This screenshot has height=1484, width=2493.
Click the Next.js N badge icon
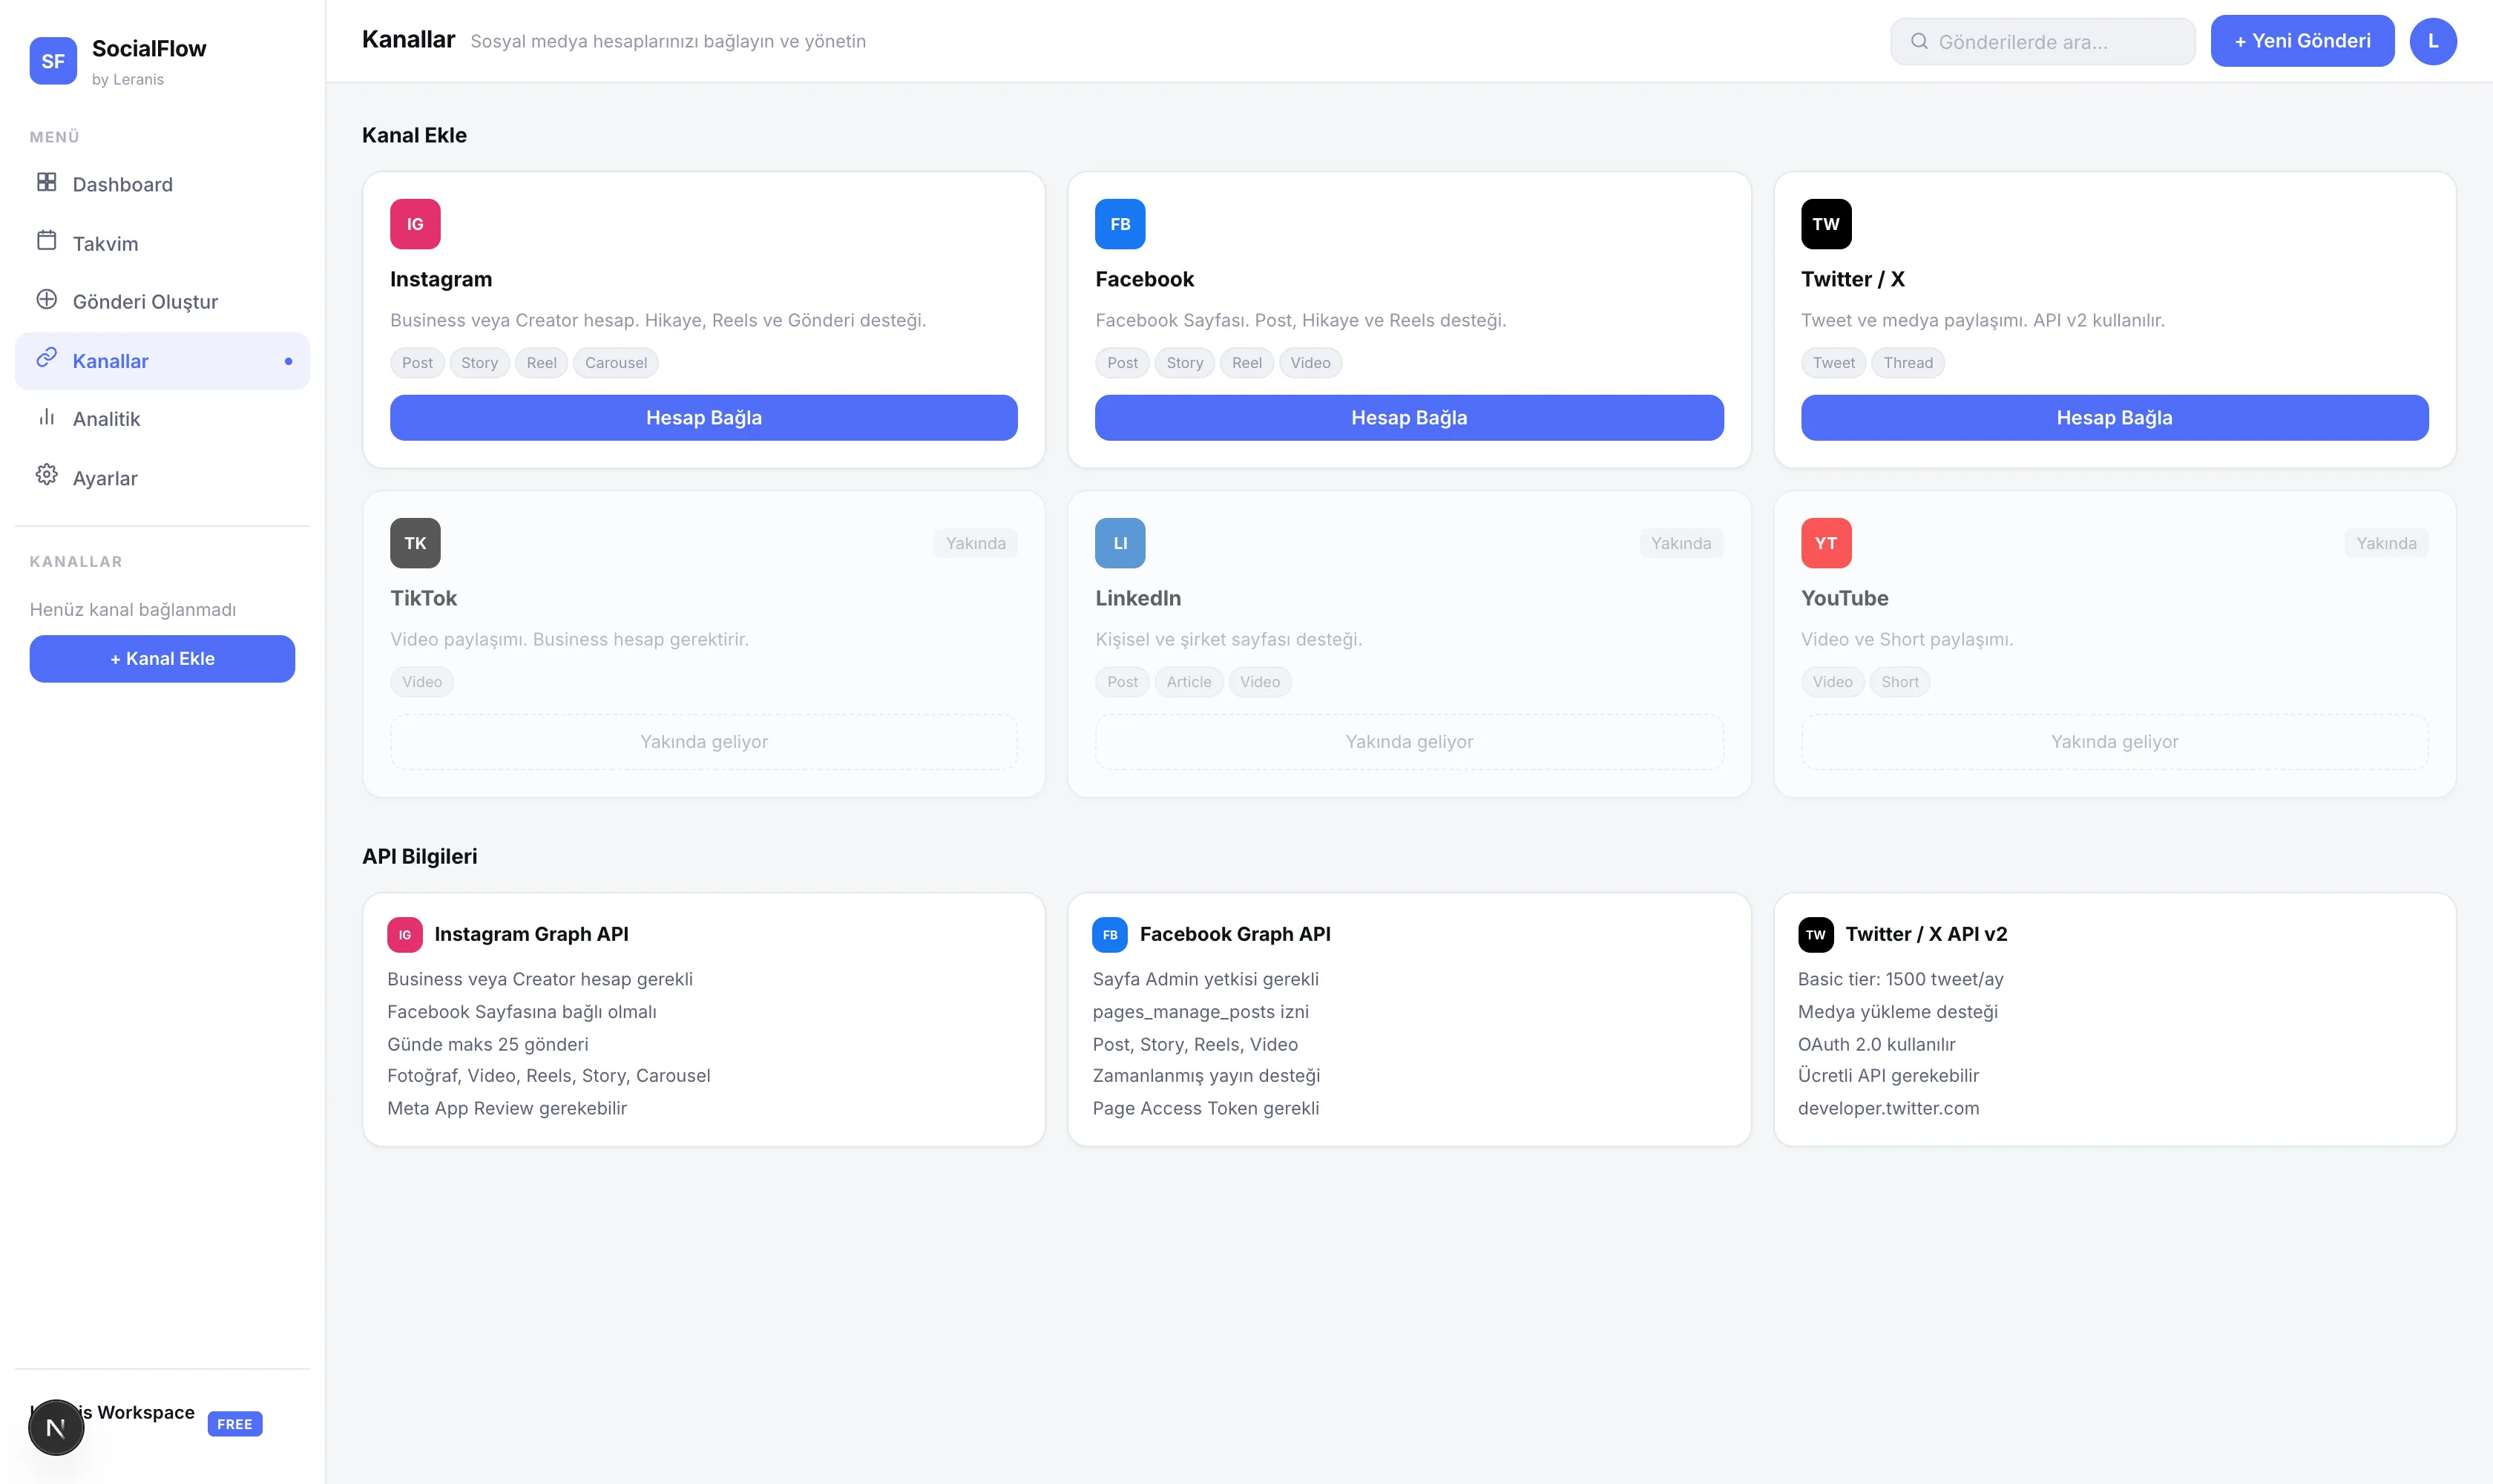56,1427
